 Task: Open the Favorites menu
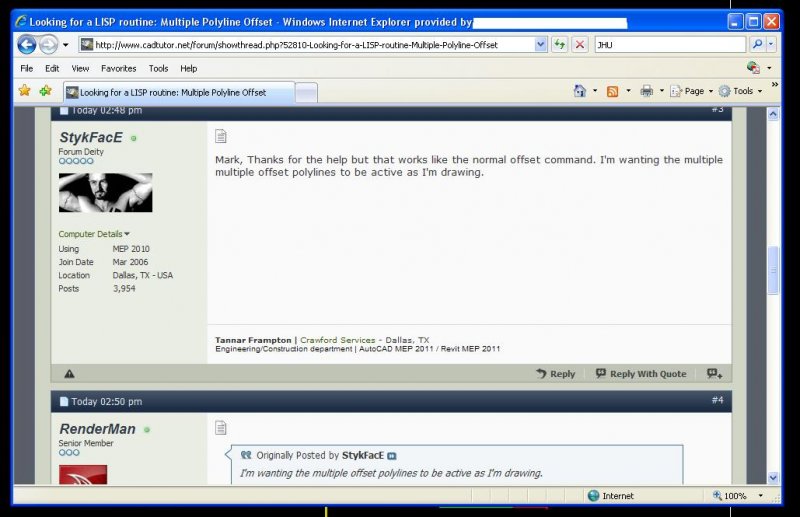tap(118, 68)
